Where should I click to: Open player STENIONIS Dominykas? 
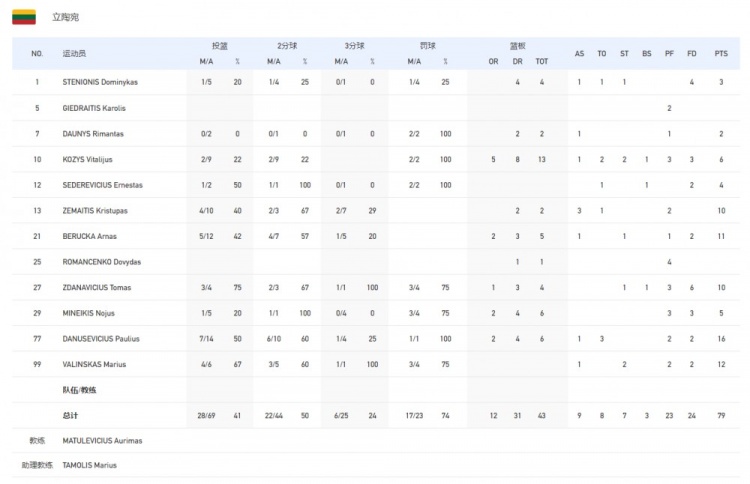98,82
